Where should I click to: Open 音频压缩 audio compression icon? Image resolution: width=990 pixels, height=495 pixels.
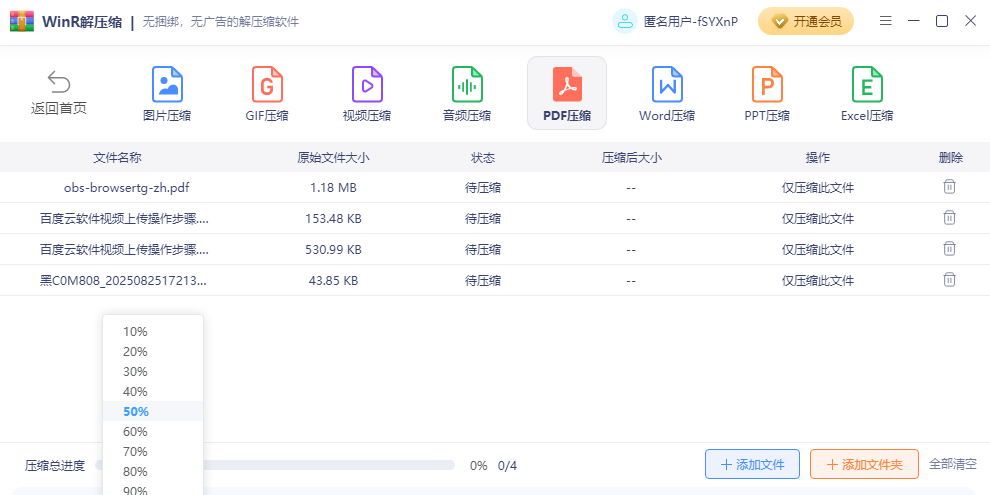[x=467, y=85]
